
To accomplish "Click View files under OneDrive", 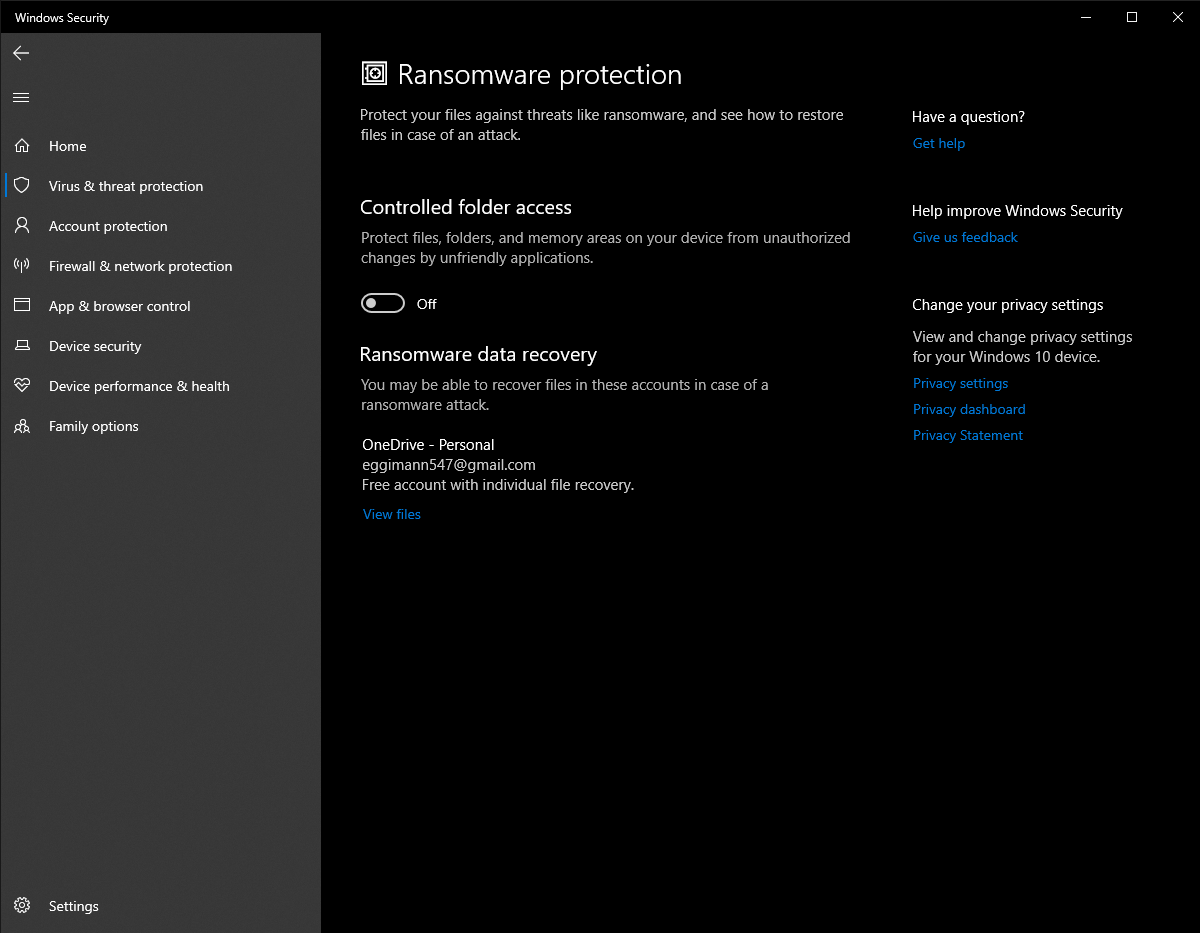I will tap(392, 514).
